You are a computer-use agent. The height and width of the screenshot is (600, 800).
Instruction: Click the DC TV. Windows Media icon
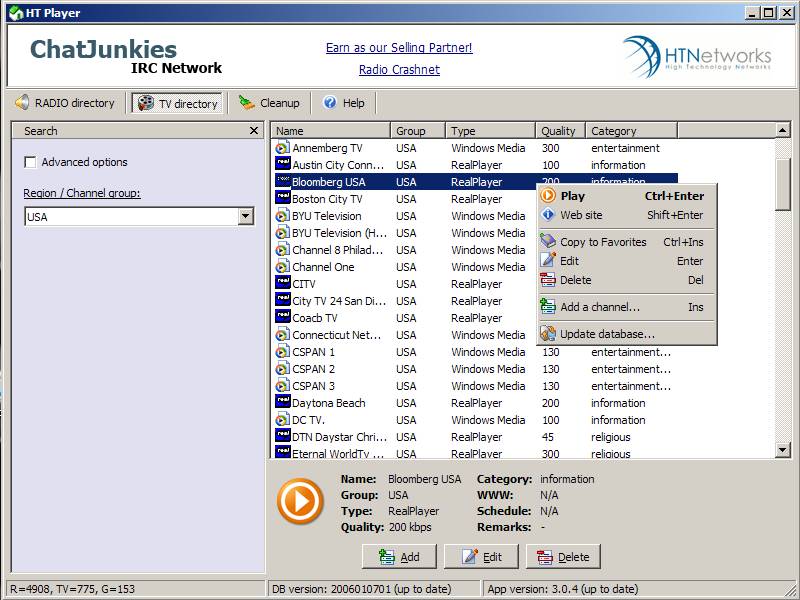(x=282, y=420)
